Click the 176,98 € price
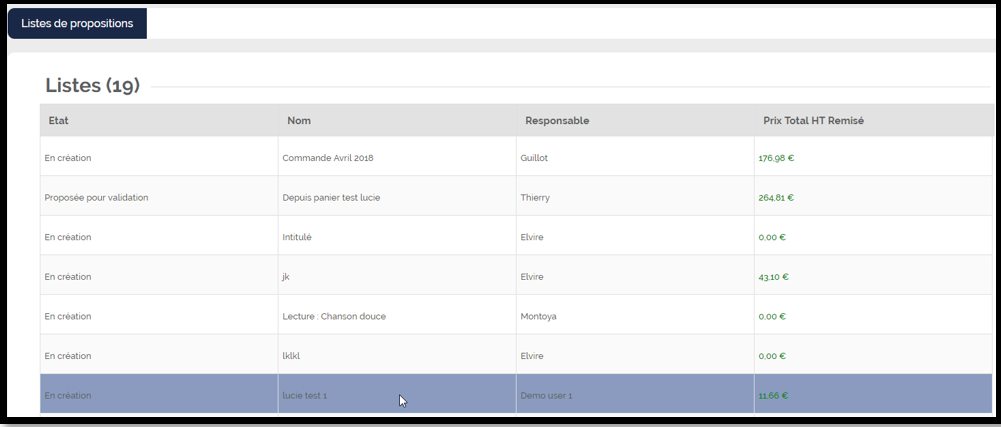Viewport: 1001px width, 427px height. tap(776, 158)
